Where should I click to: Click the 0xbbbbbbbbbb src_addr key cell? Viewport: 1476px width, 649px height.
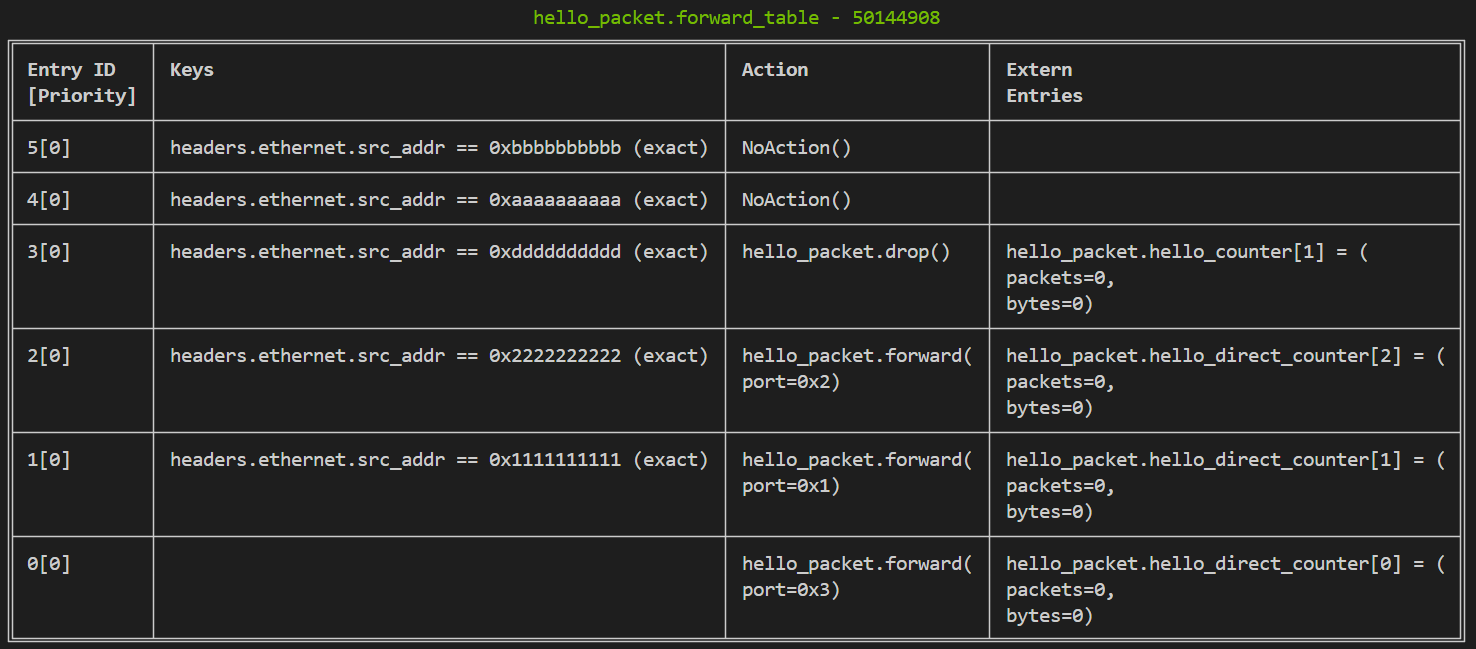coord(439,148)
